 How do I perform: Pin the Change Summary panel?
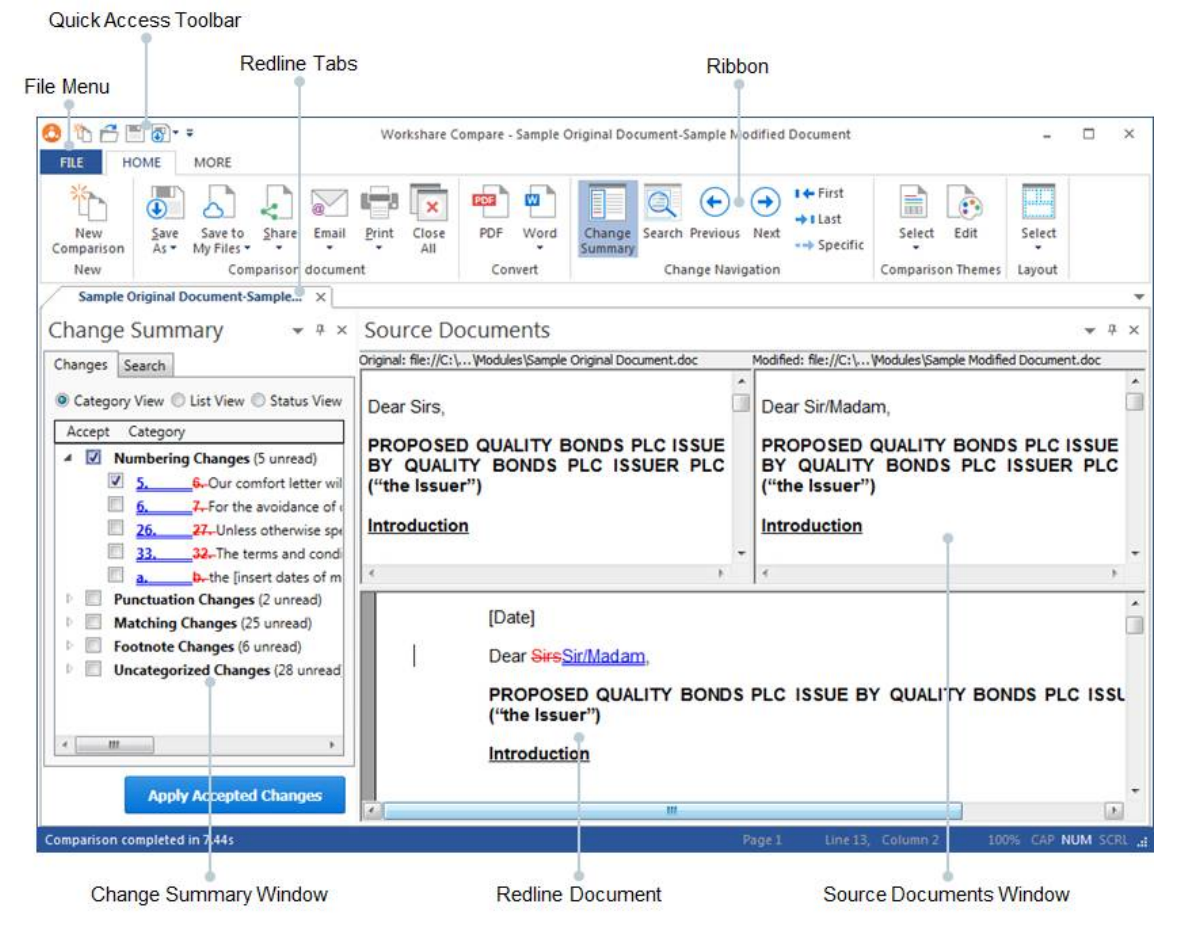coord(320,330)
